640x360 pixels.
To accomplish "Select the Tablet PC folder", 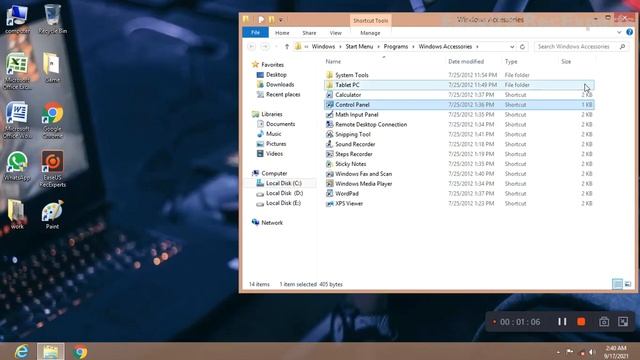I will [x=459, y=85].
